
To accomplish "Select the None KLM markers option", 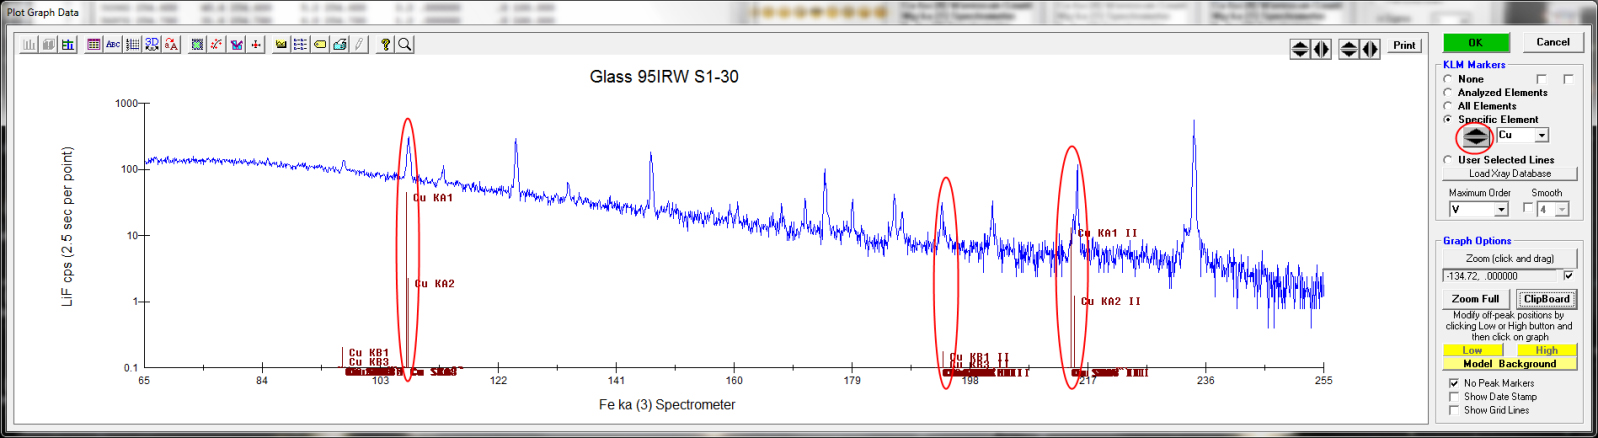I will [x=1448, y=79].
